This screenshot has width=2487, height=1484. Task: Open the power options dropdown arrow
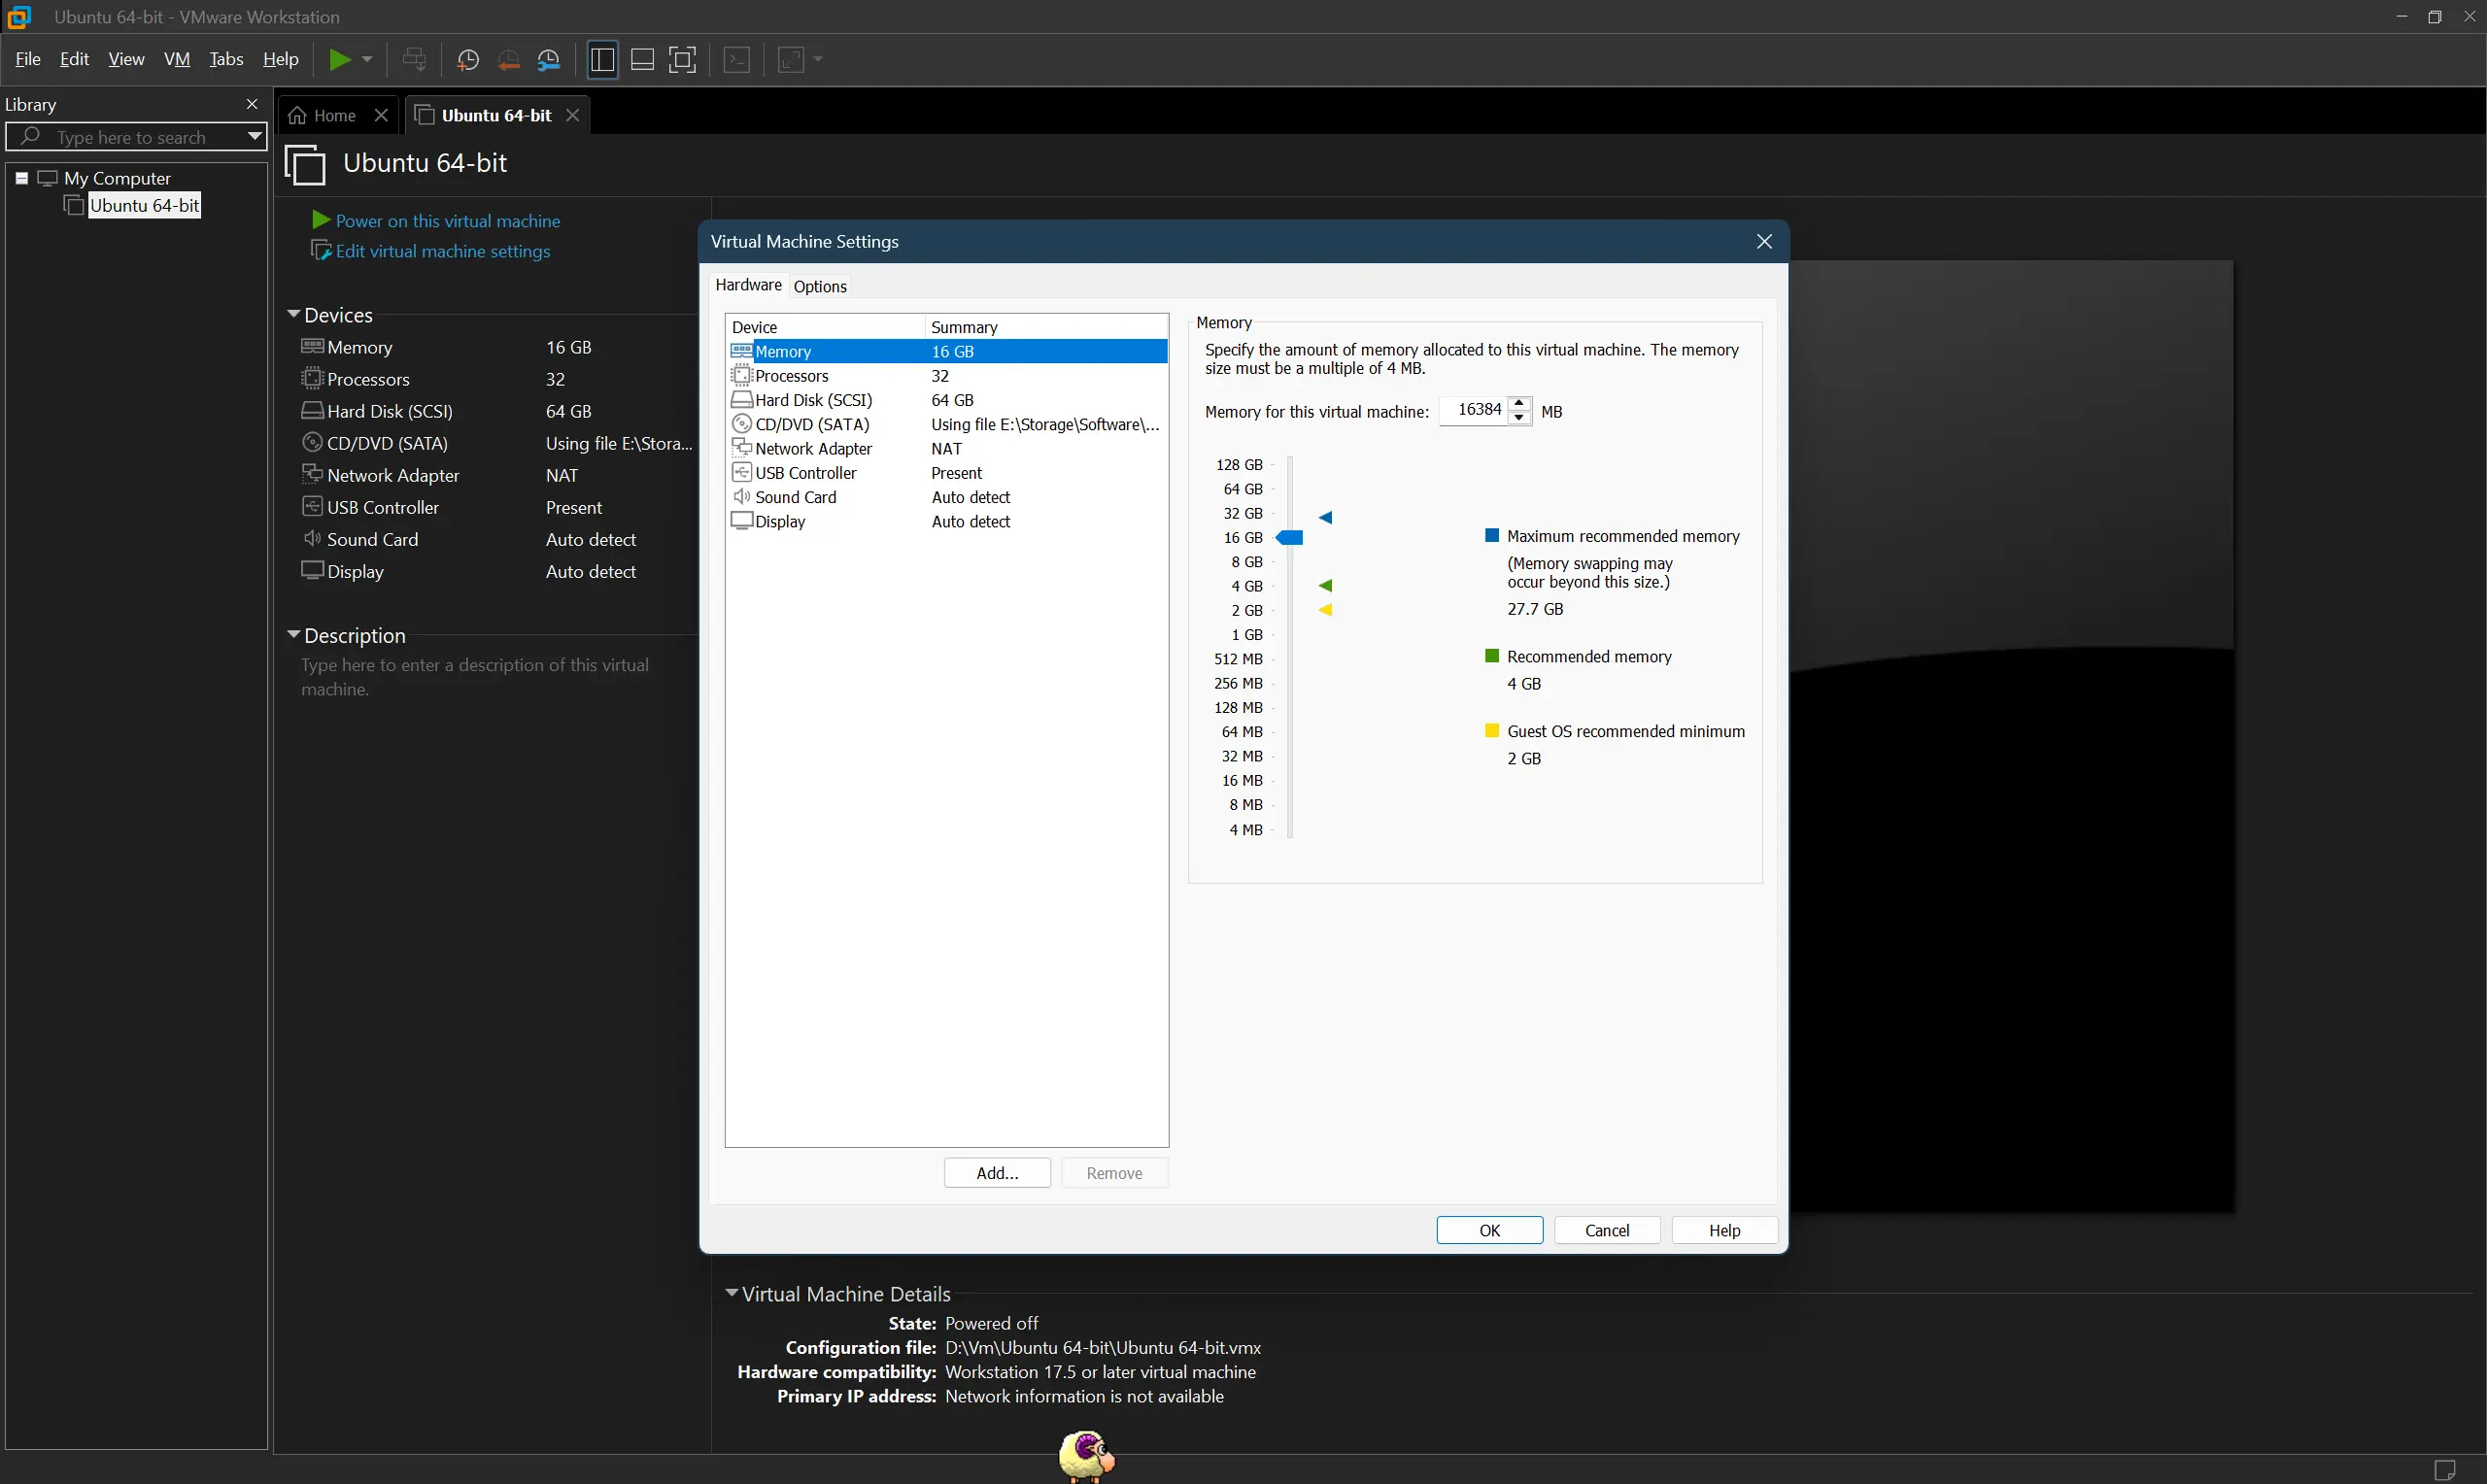click(367, 60)
